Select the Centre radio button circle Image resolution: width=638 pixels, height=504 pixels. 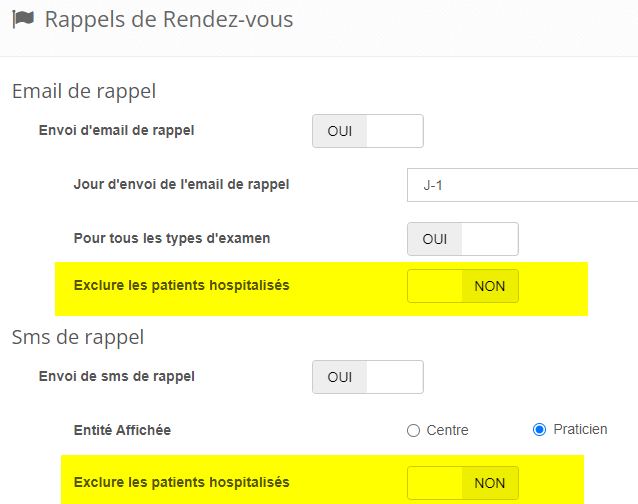[x=413, y=430]
